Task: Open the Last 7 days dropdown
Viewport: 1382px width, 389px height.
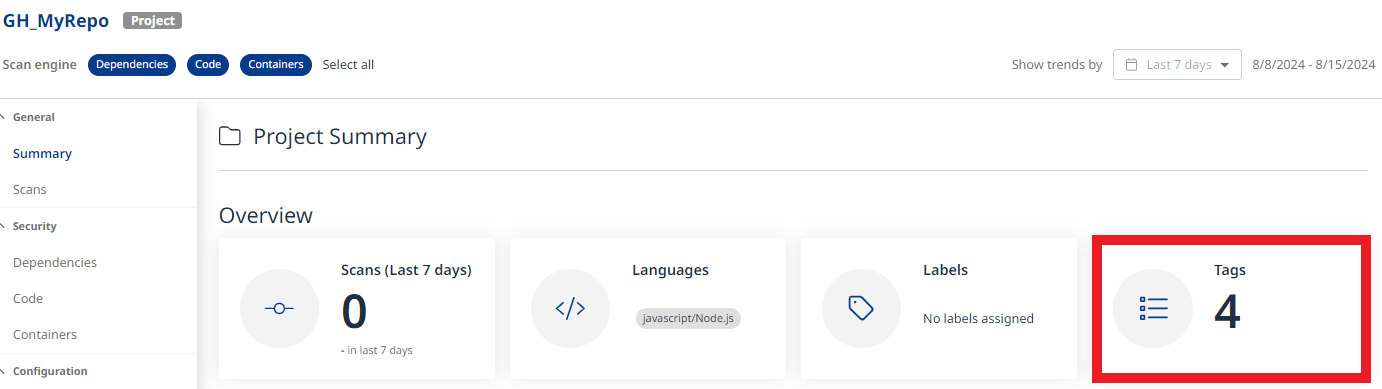Action: pyautogui.click(x=1177, y=64)
